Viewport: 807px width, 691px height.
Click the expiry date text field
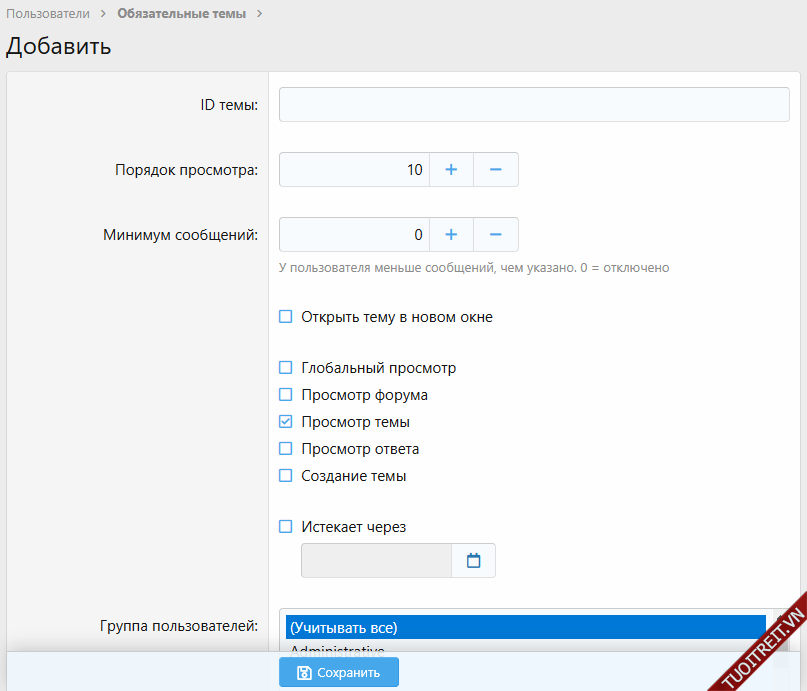[377, 561]
